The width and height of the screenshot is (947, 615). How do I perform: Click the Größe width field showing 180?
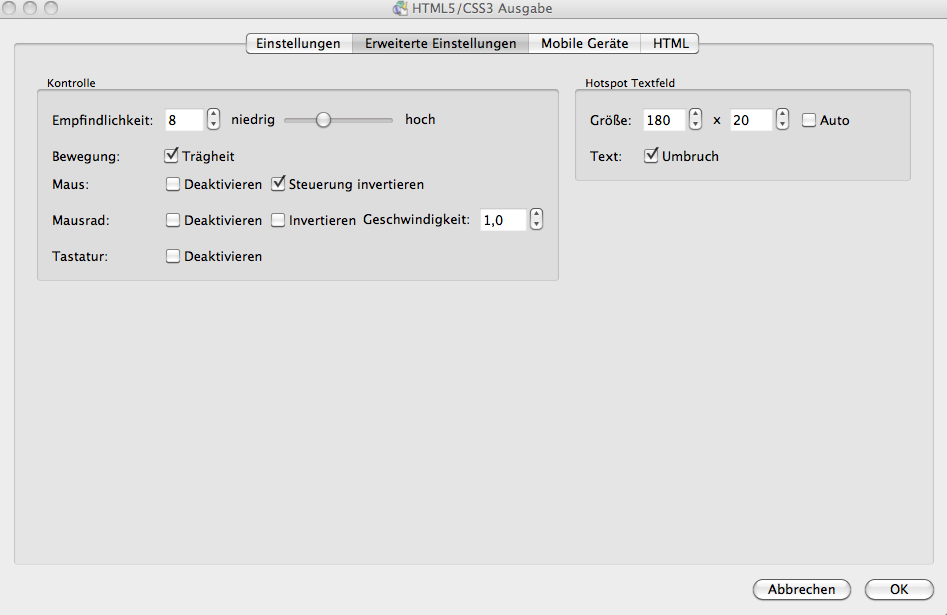point(664,120)
